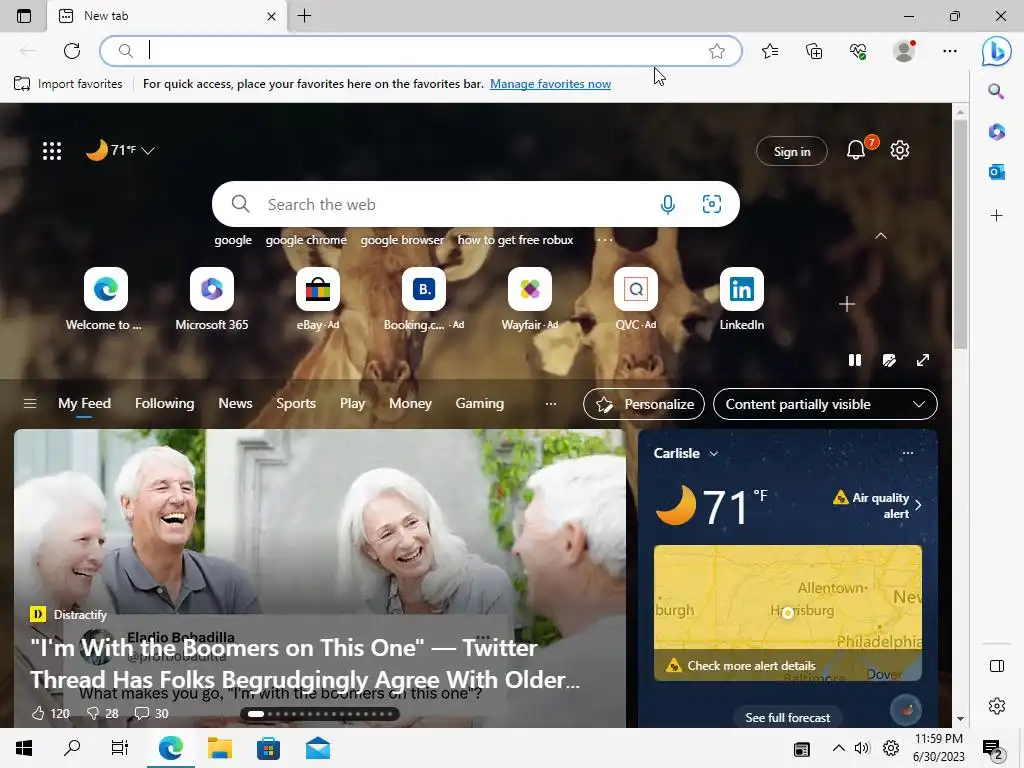
Task: Open Outlook in the sidebar
Action: [x=996, y=172]
